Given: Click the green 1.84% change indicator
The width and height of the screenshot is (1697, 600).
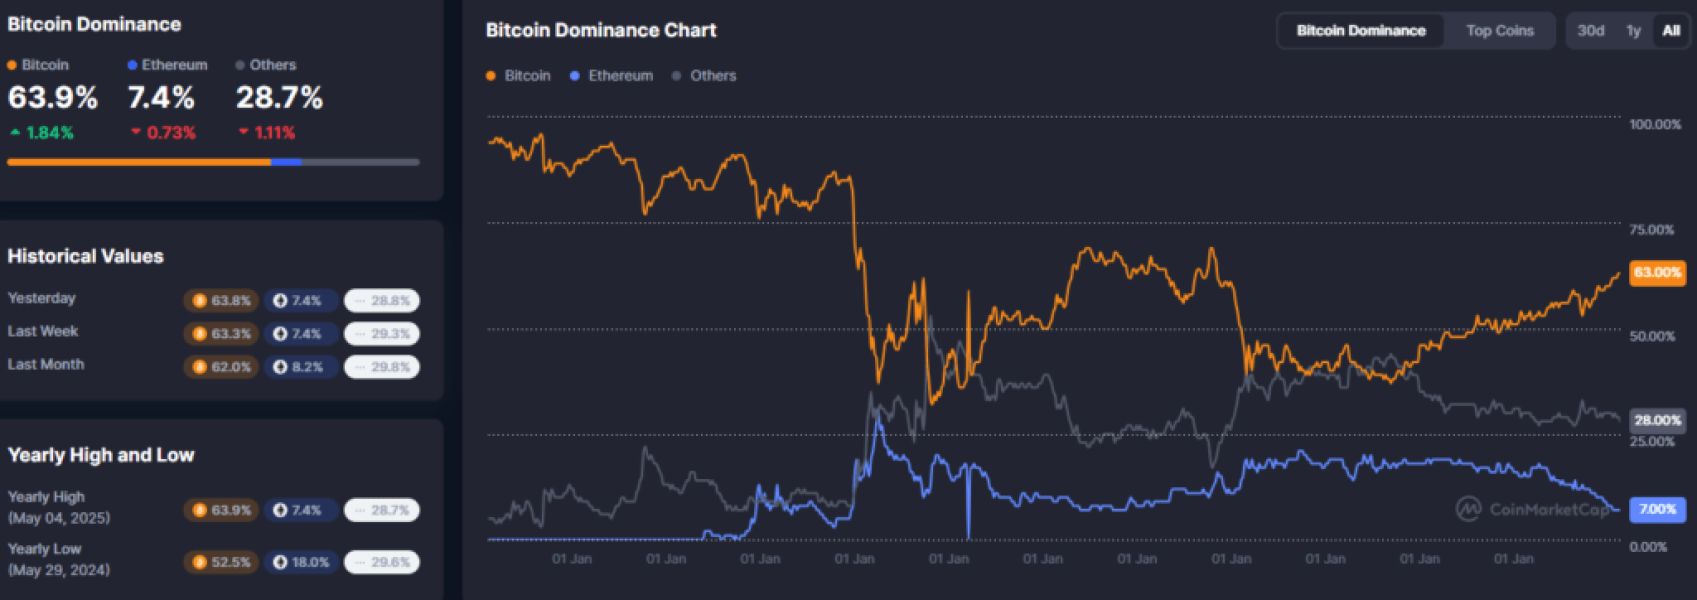Looking at the screenshot, I should click(42, 133).
